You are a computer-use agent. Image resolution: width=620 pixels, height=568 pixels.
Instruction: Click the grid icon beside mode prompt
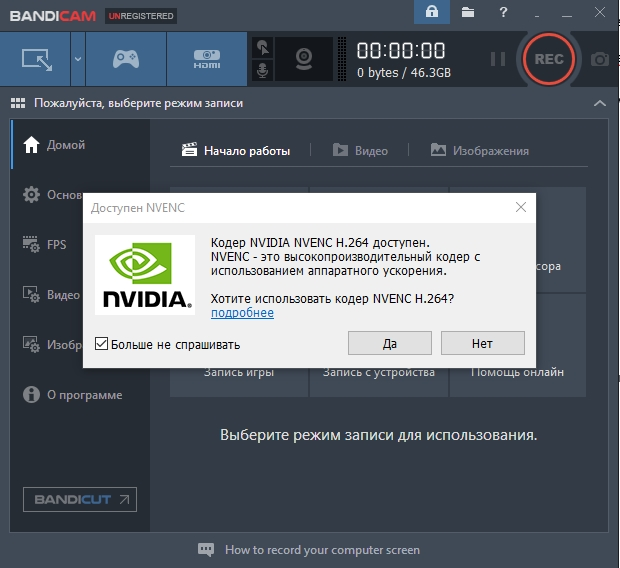18,103
